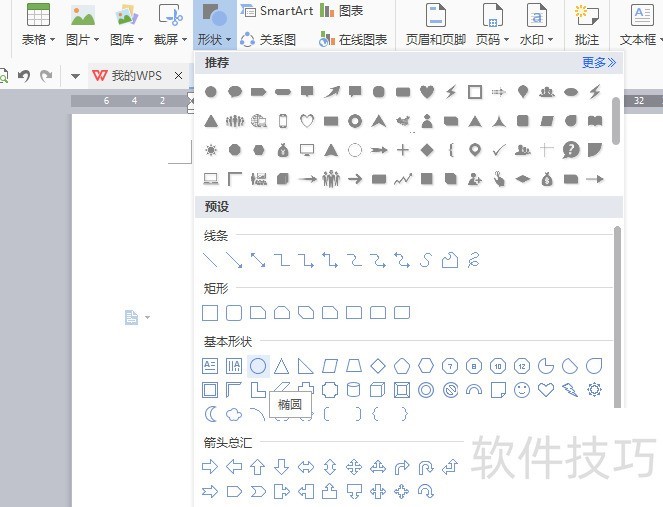
Task: Pick the cube basic shape
Action: (378, 390)
